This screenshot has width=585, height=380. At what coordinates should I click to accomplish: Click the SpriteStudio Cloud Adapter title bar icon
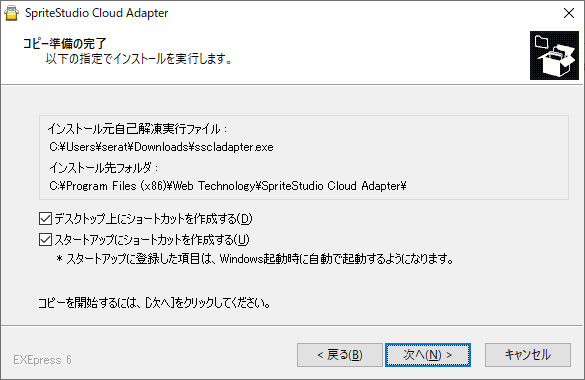tap(12, 13)
